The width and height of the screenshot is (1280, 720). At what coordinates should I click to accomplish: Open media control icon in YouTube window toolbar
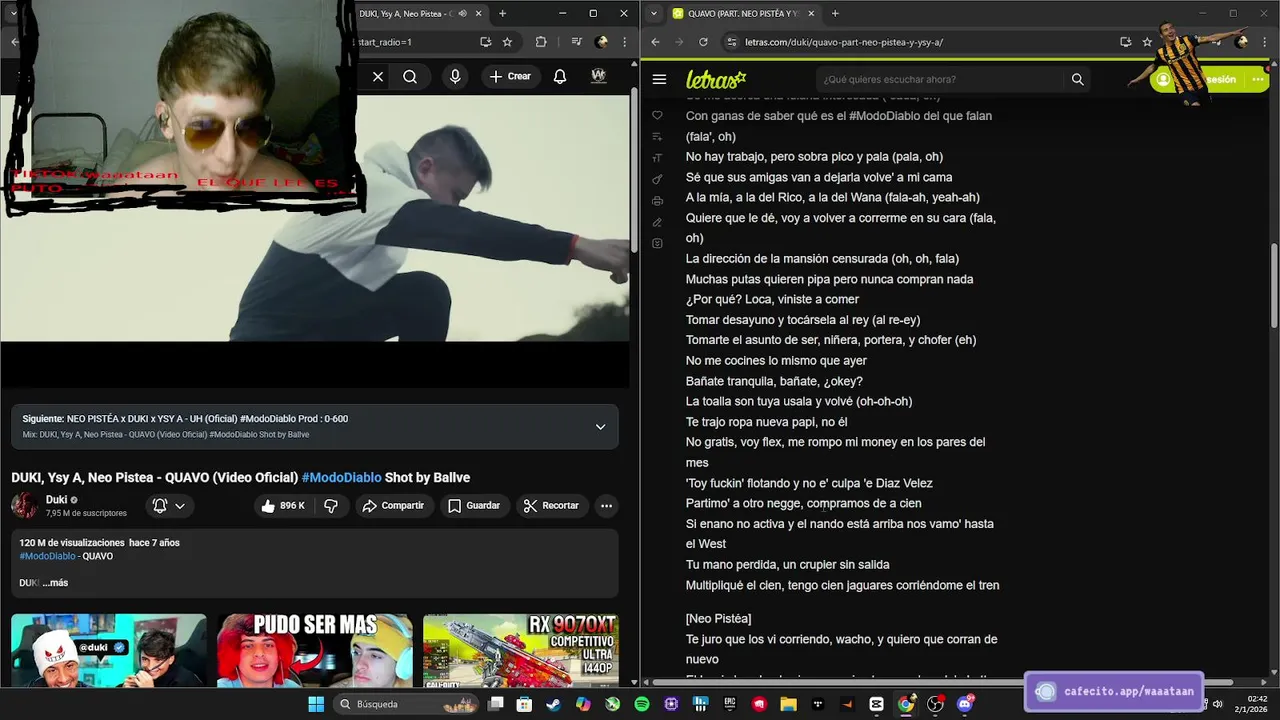coord(577,42)
